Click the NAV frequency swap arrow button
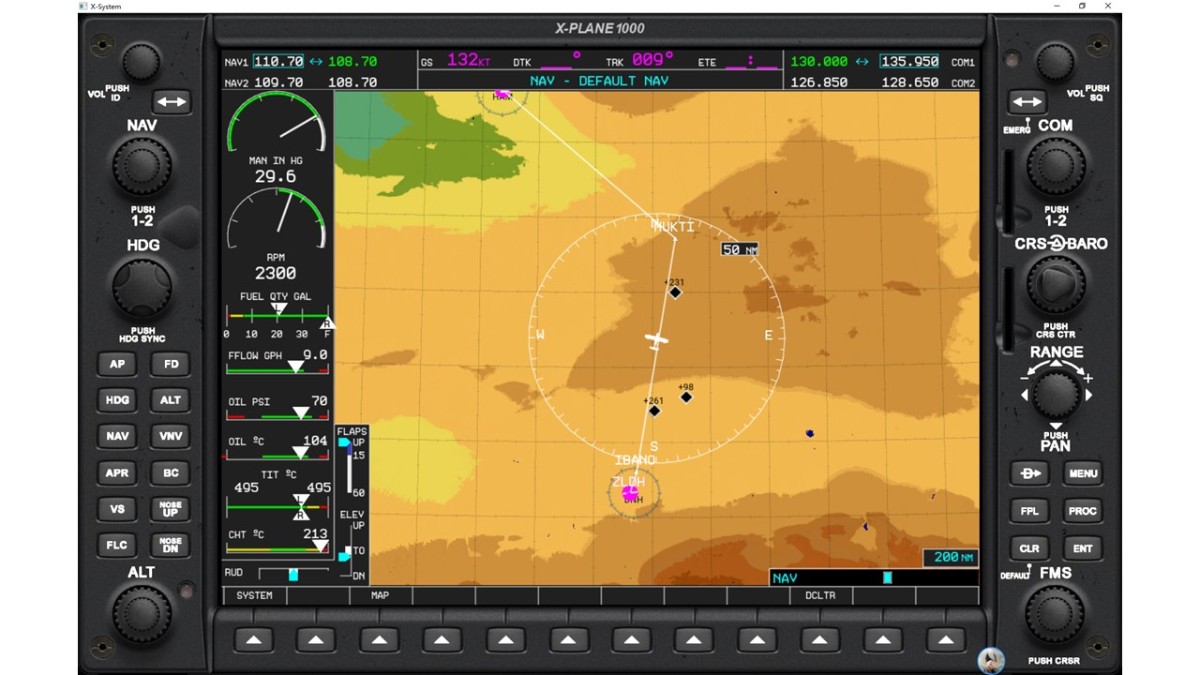The width and height of the screenshot is (1200, 675). coord(171,102)
